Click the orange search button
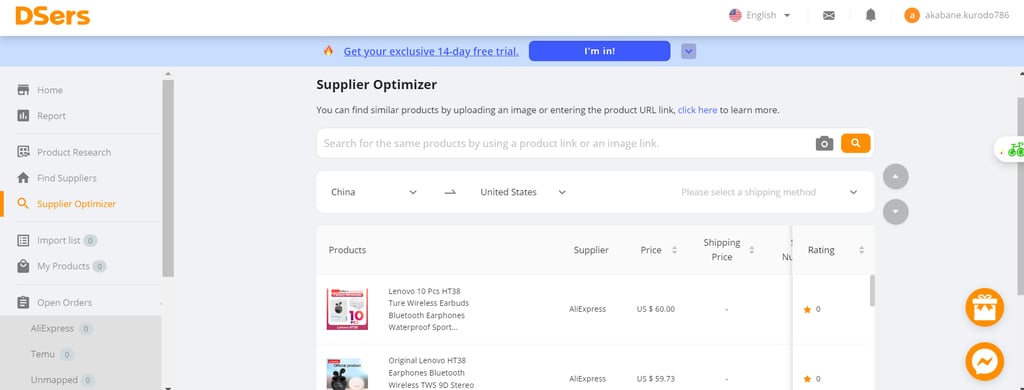Image resolution: width=1024 pixels, height=390 pixels. tap(856, 143)
